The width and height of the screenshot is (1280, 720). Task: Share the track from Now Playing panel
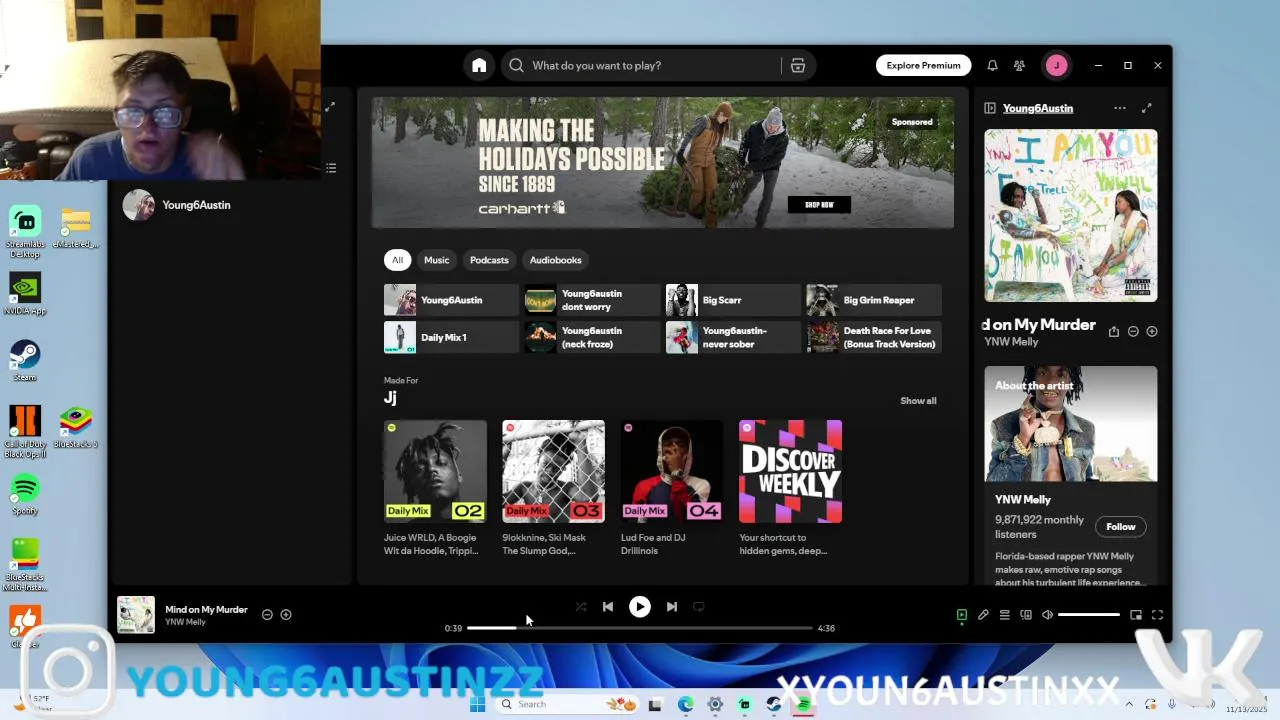point(1113,331)
